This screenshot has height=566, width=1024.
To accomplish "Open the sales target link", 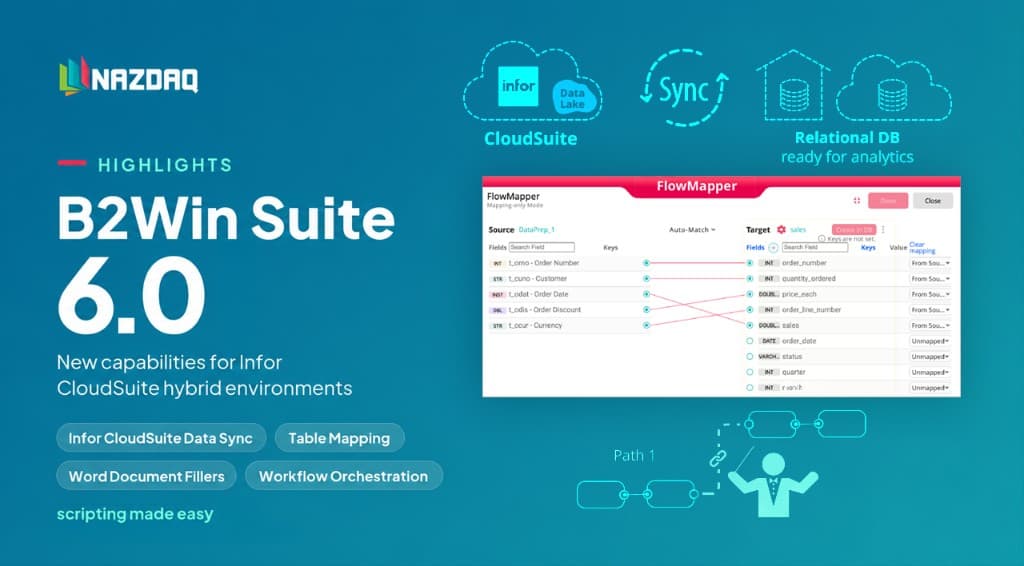I will (798, 230).
